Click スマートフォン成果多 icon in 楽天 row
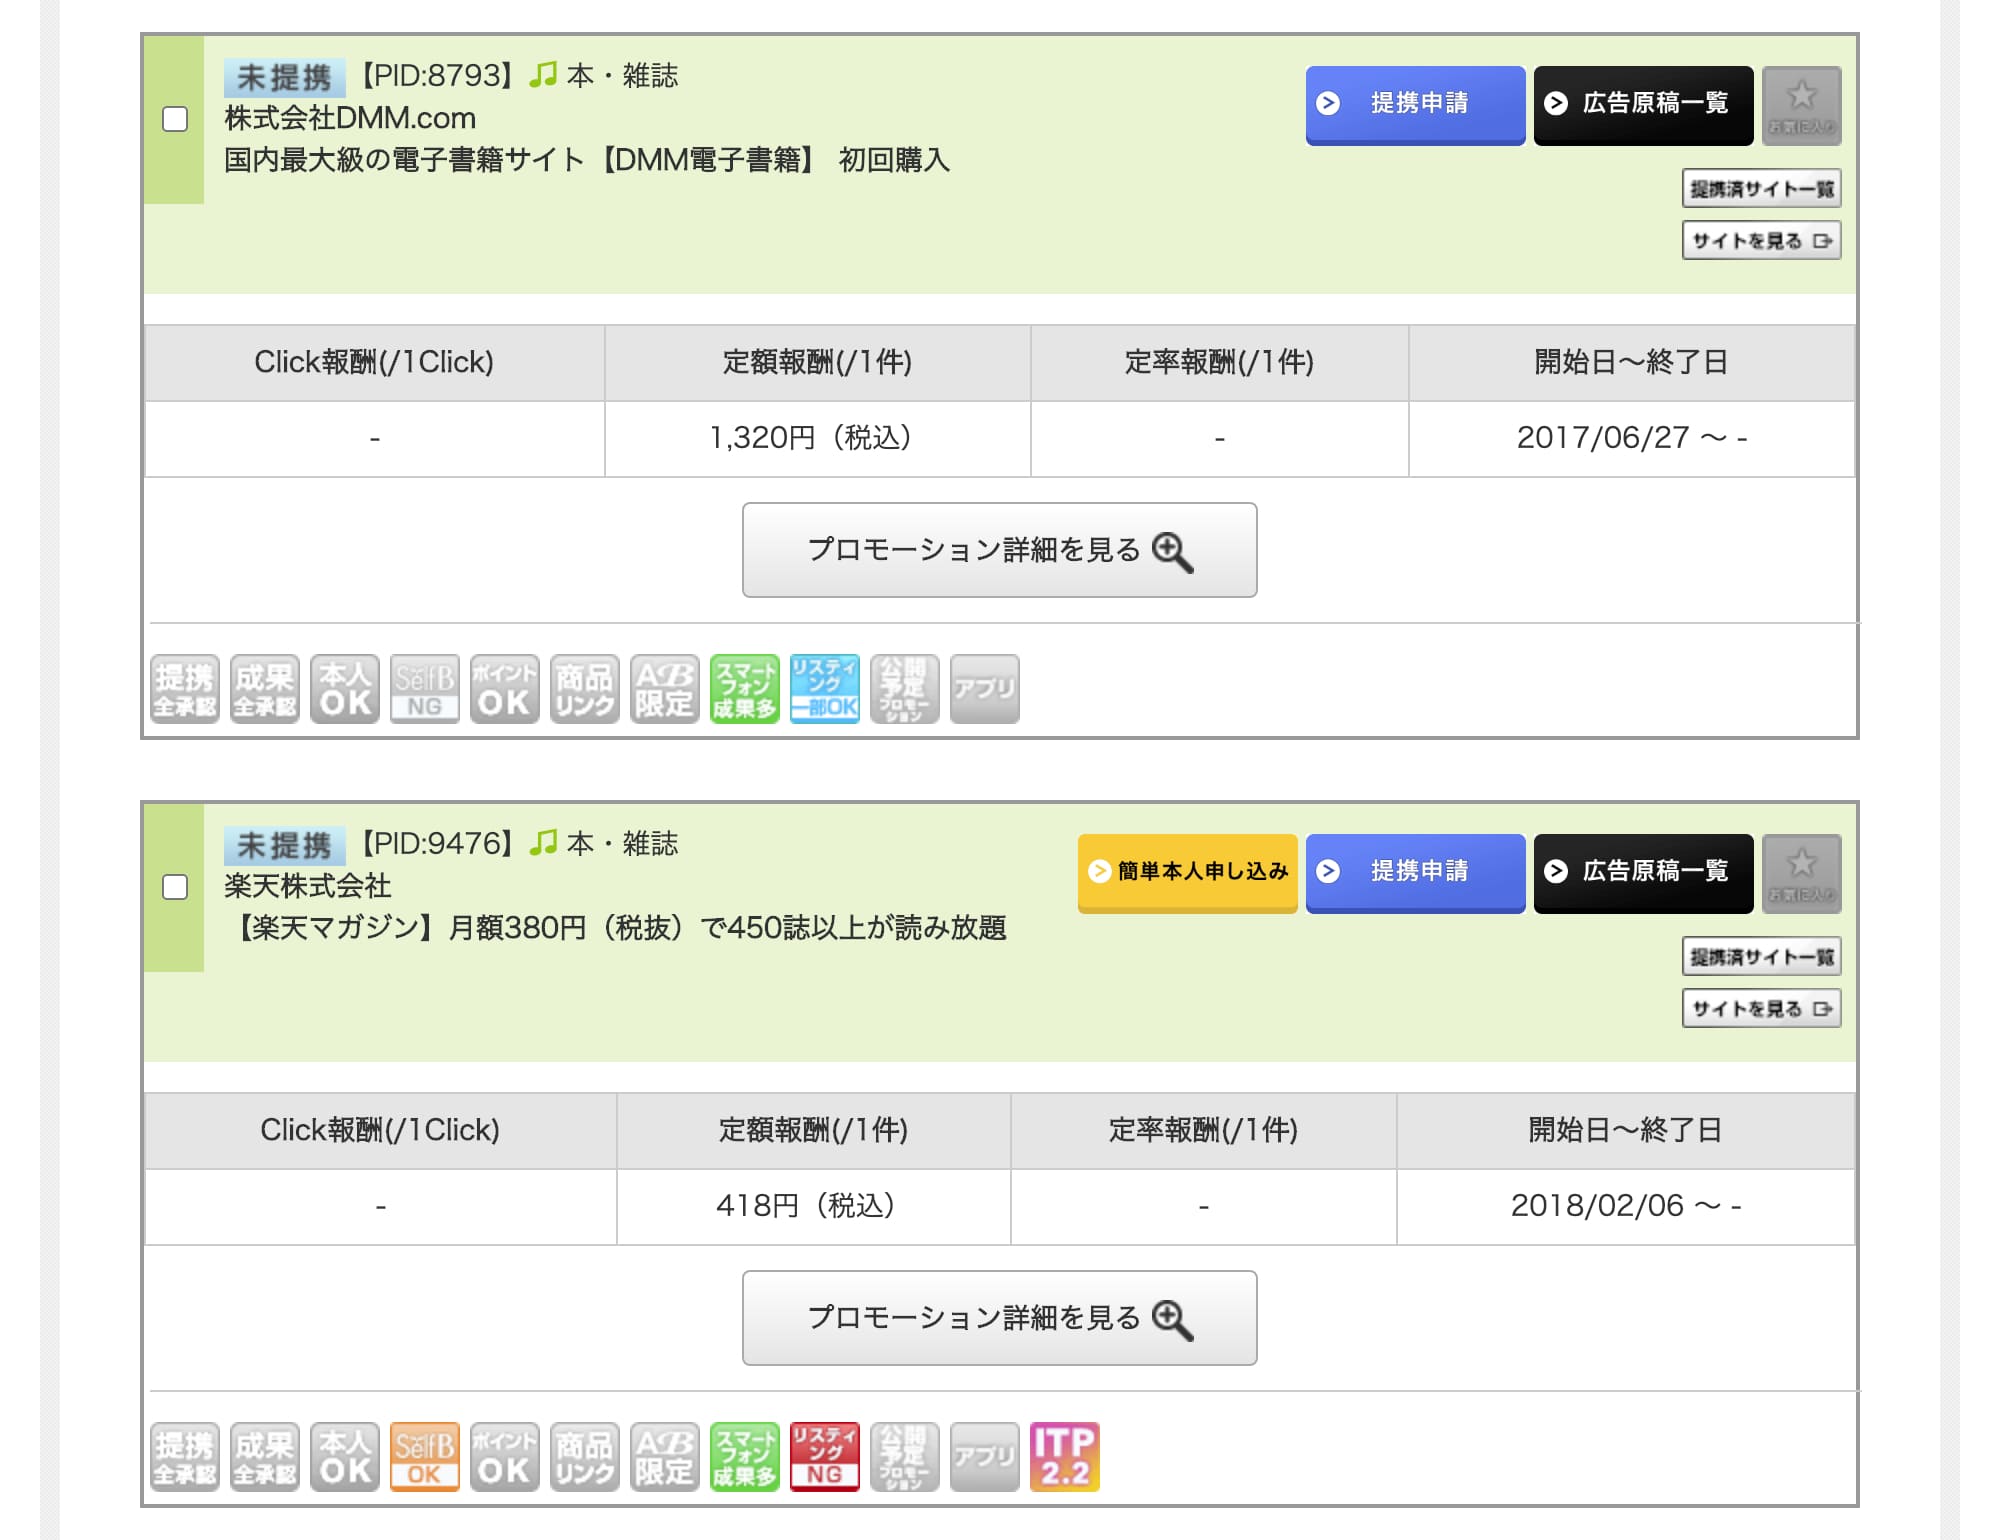2000x1540 pixels. (745, 1457)
